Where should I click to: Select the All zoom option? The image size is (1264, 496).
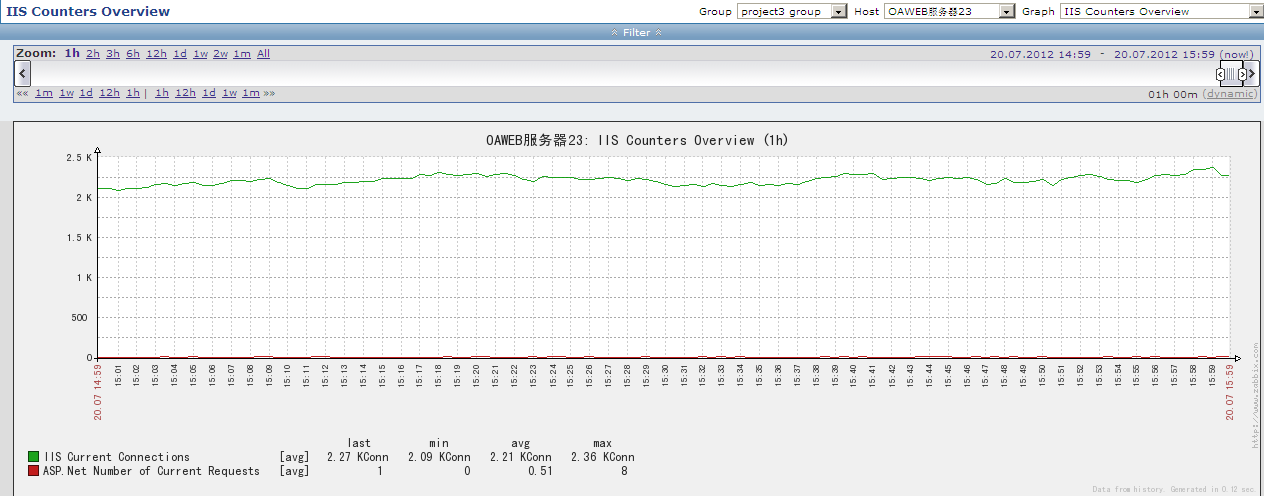click(263, 54)
